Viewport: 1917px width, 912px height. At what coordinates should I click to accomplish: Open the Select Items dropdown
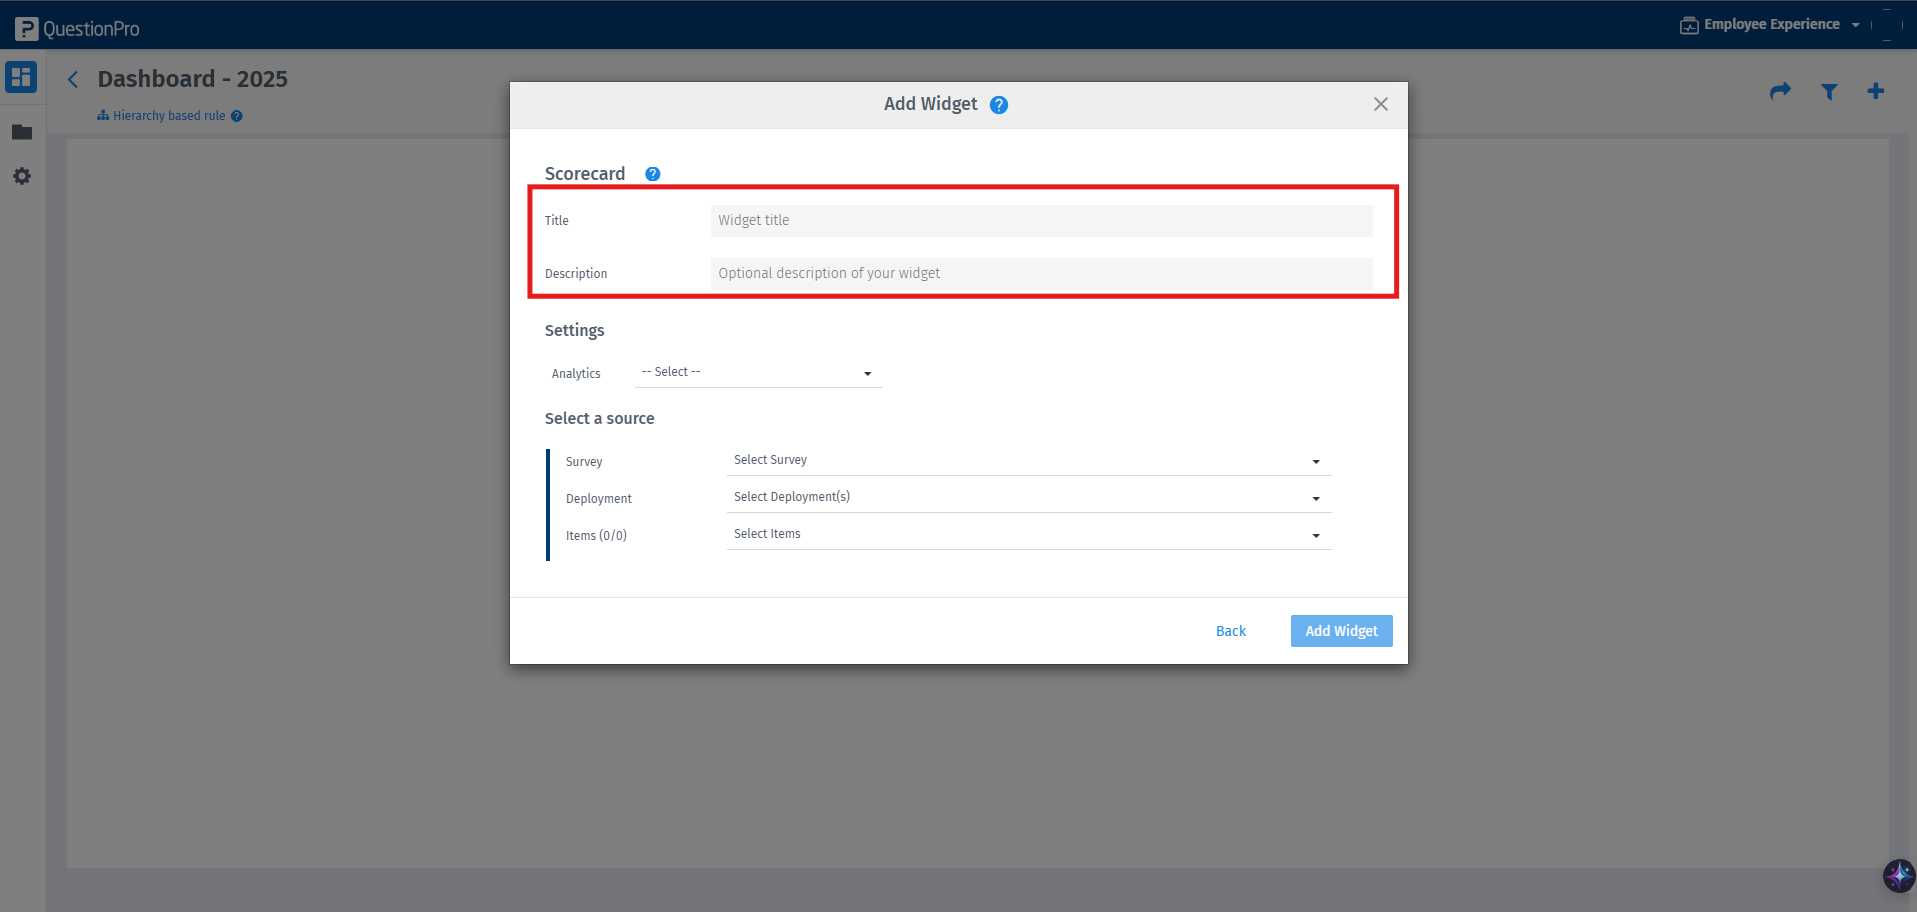(x=1027, y=533)
